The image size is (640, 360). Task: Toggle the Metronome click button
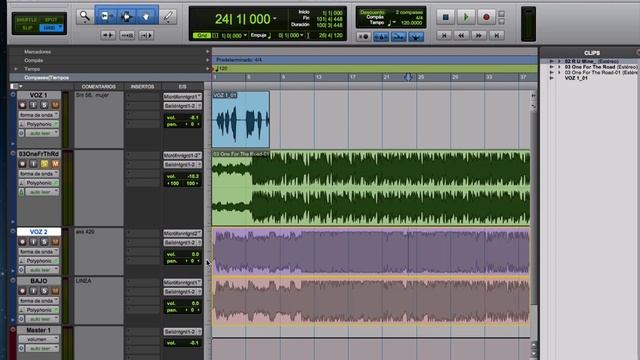pos(380,37)
